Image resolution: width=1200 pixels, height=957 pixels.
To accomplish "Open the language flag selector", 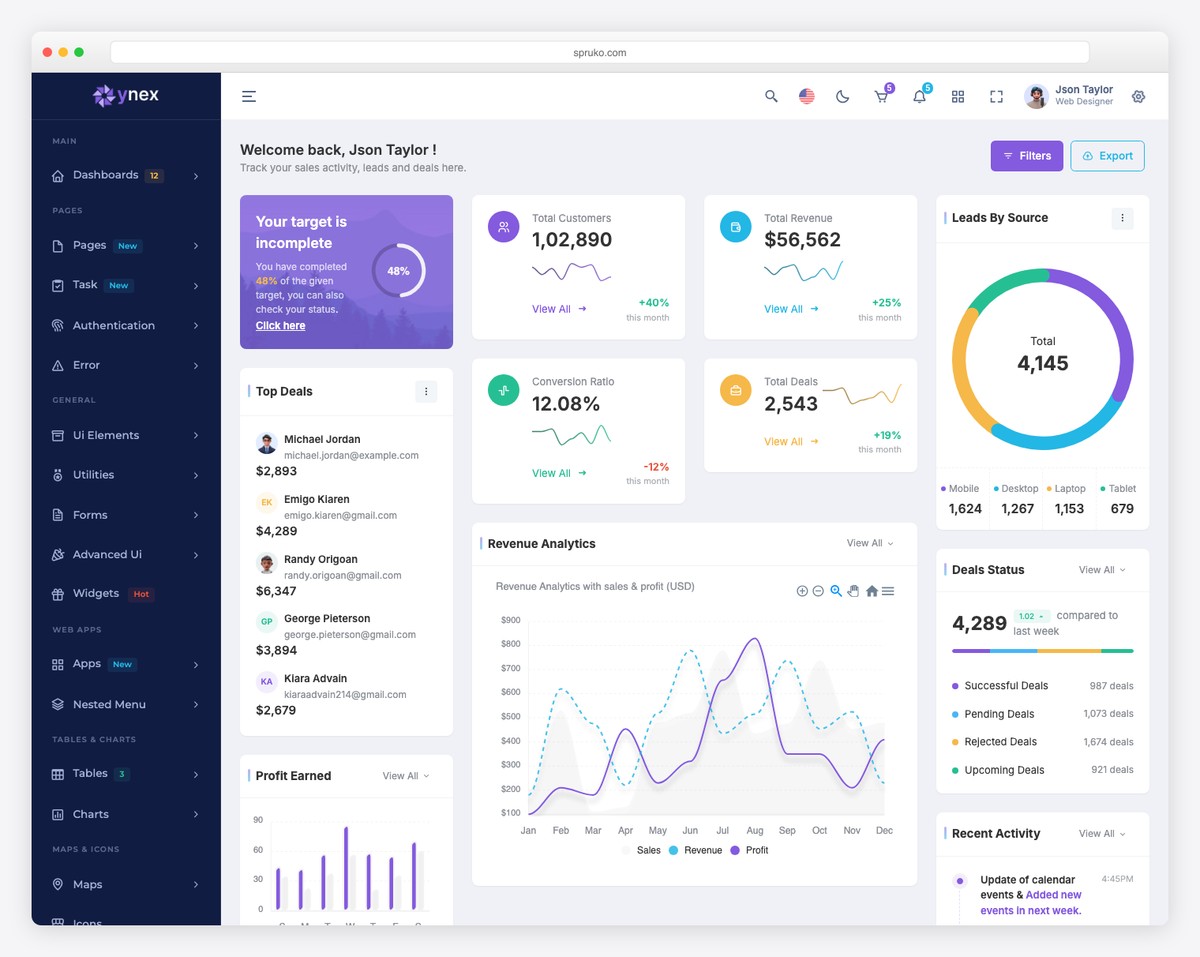I will (x=806, y=96).
